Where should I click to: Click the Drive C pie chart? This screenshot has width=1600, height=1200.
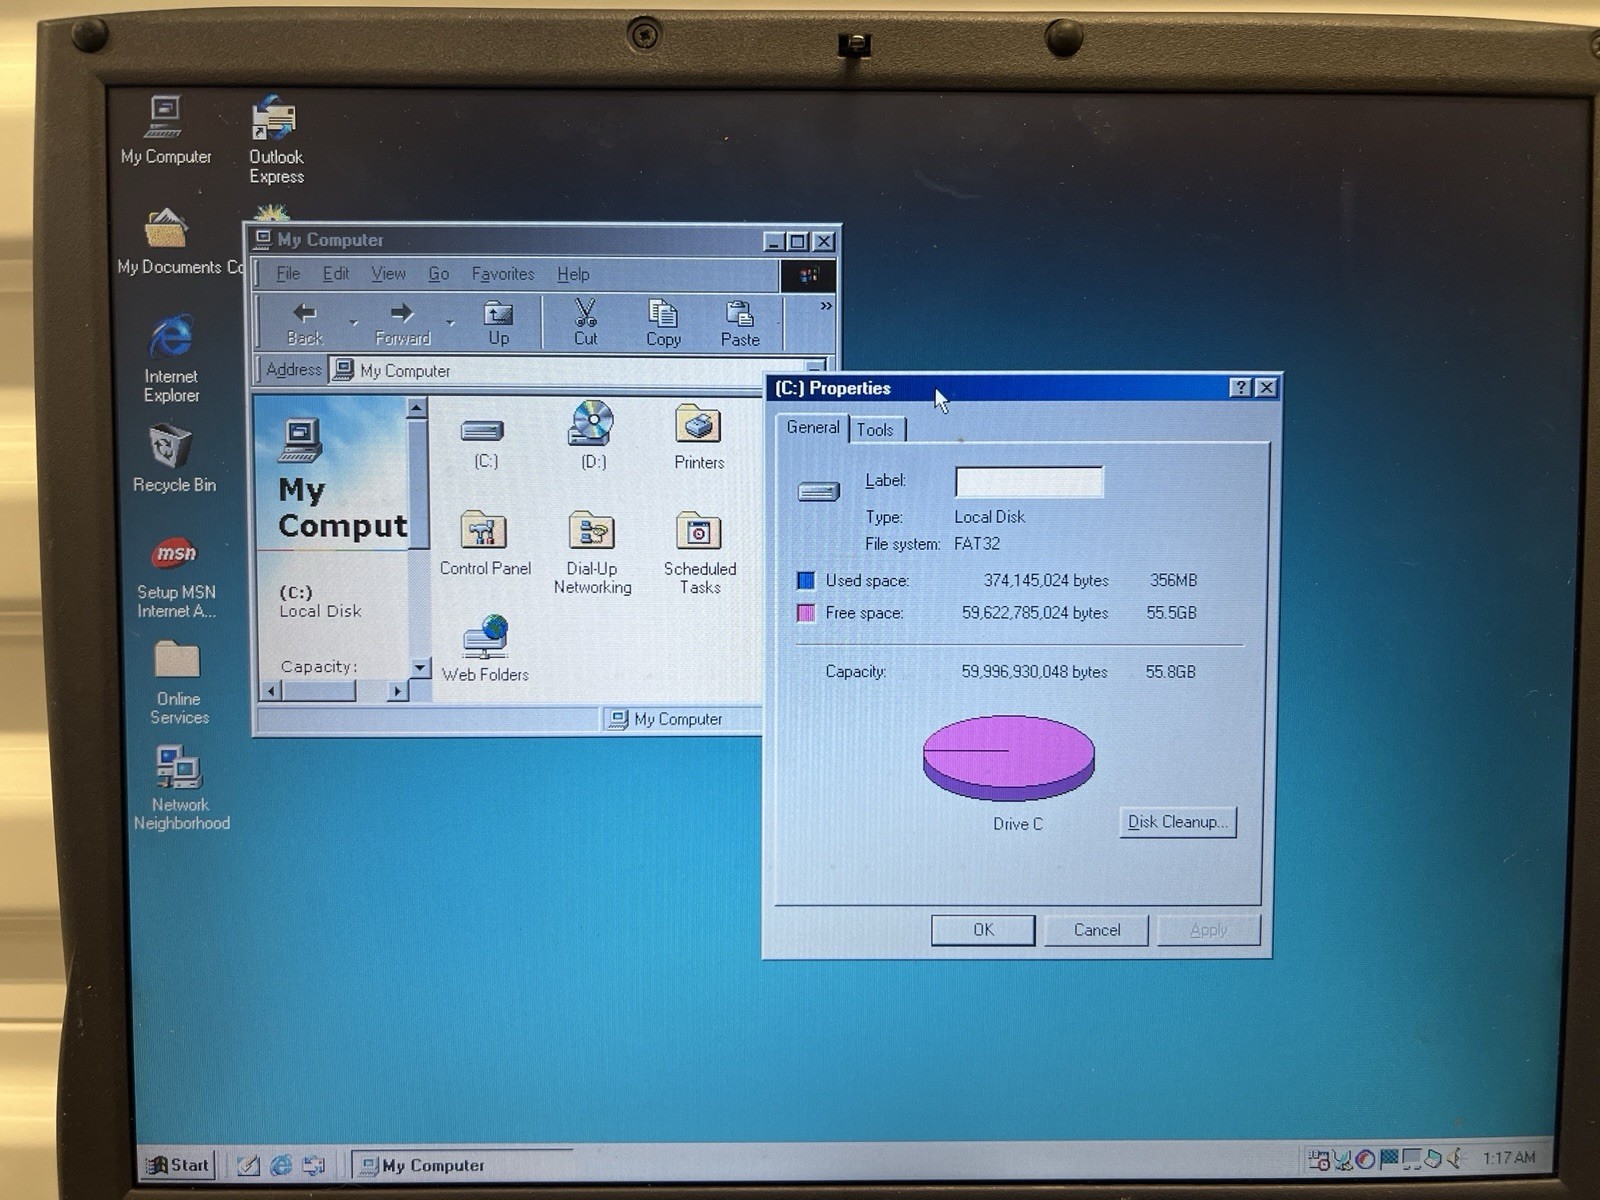(1008, 757)
